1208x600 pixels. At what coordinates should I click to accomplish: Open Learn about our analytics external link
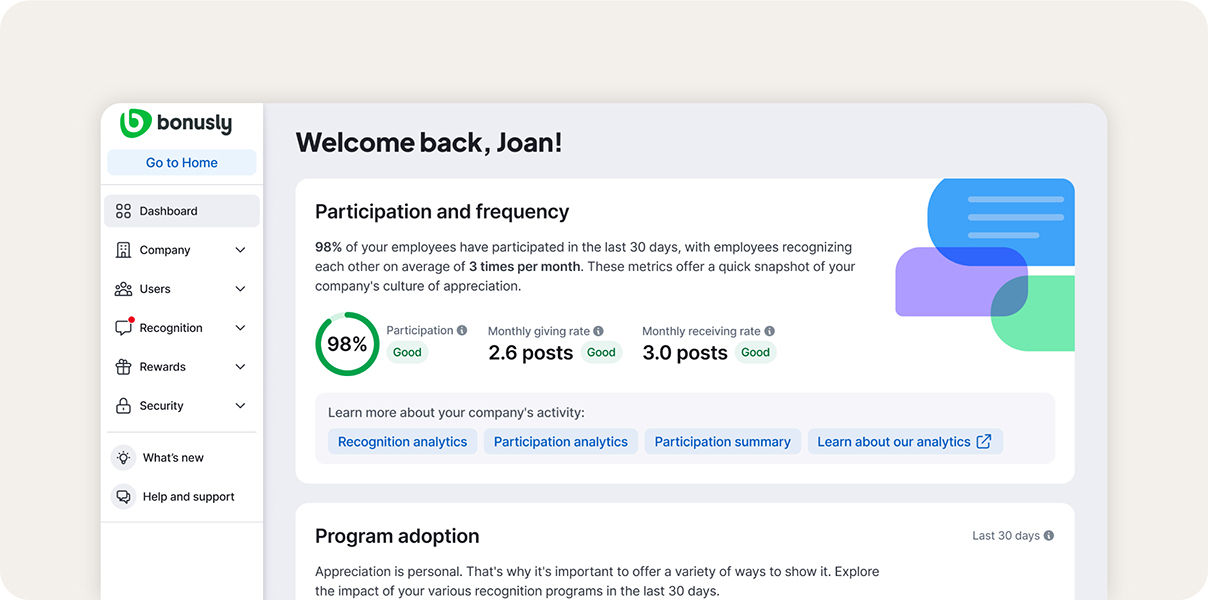coord(904,442)
